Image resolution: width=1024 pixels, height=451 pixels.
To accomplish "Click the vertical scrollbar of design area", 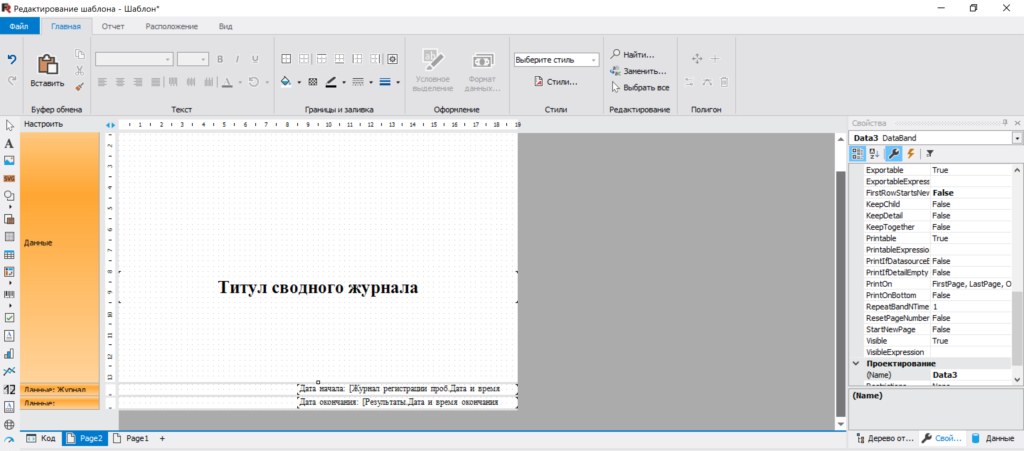I will click(840, 282).
